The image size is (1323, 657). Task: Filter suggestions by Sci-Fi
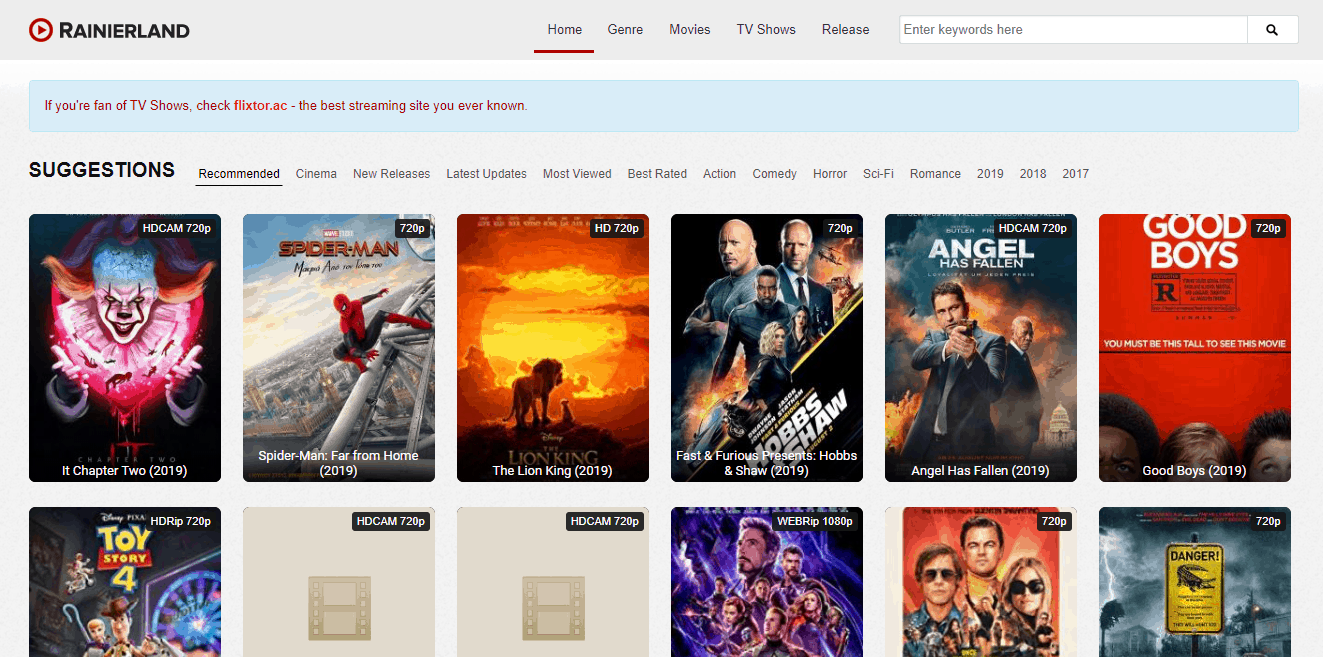click(x=878, y=174)
